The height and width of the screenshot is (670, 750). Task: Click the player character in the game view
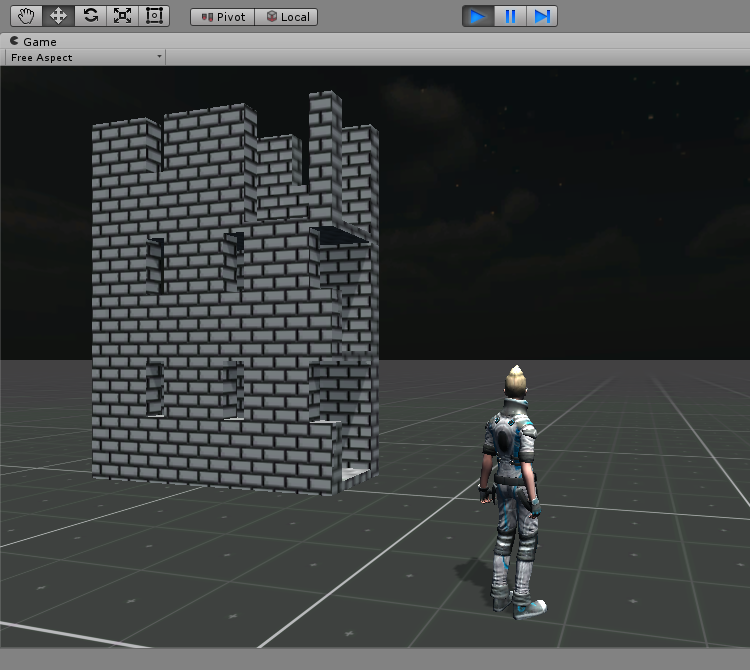click(x=513, y=493)
